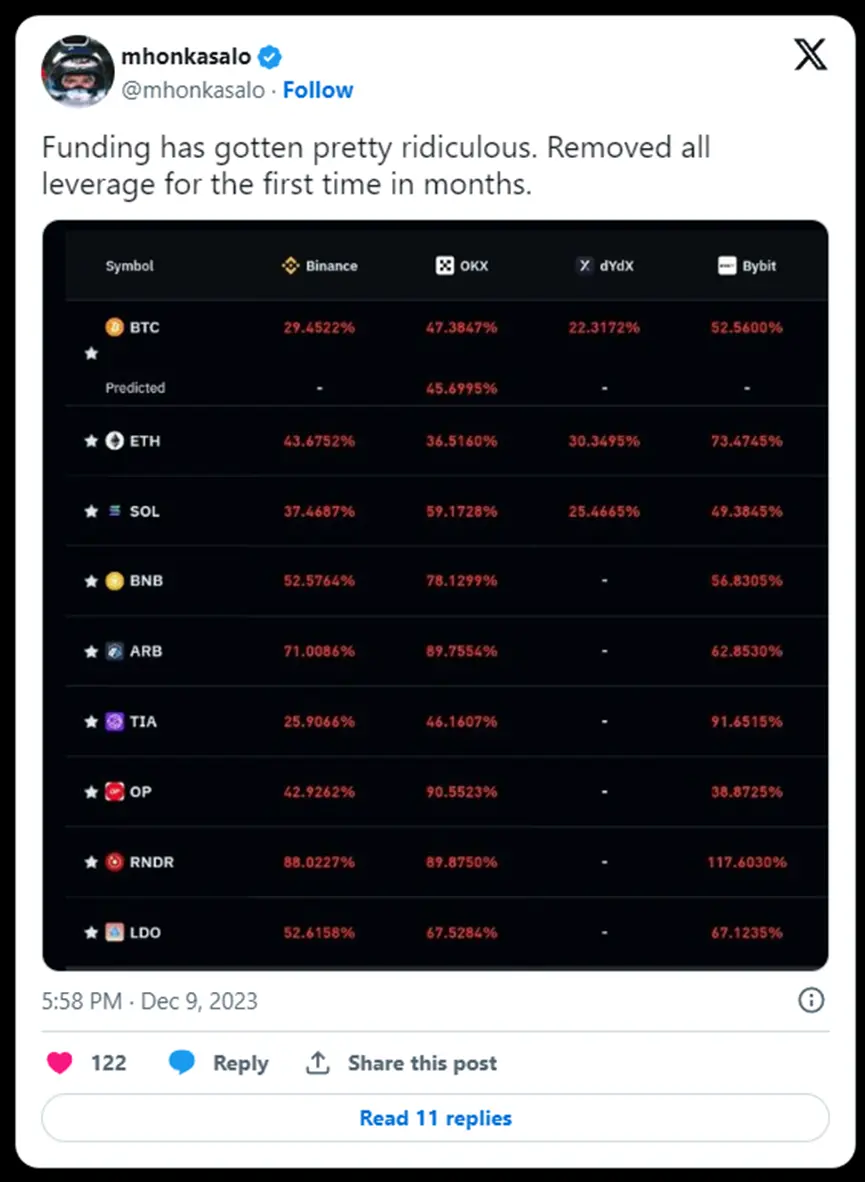Click Read 11 replies button
The width and height of the screenshot is (865, 1182).
coord(435,1118)
